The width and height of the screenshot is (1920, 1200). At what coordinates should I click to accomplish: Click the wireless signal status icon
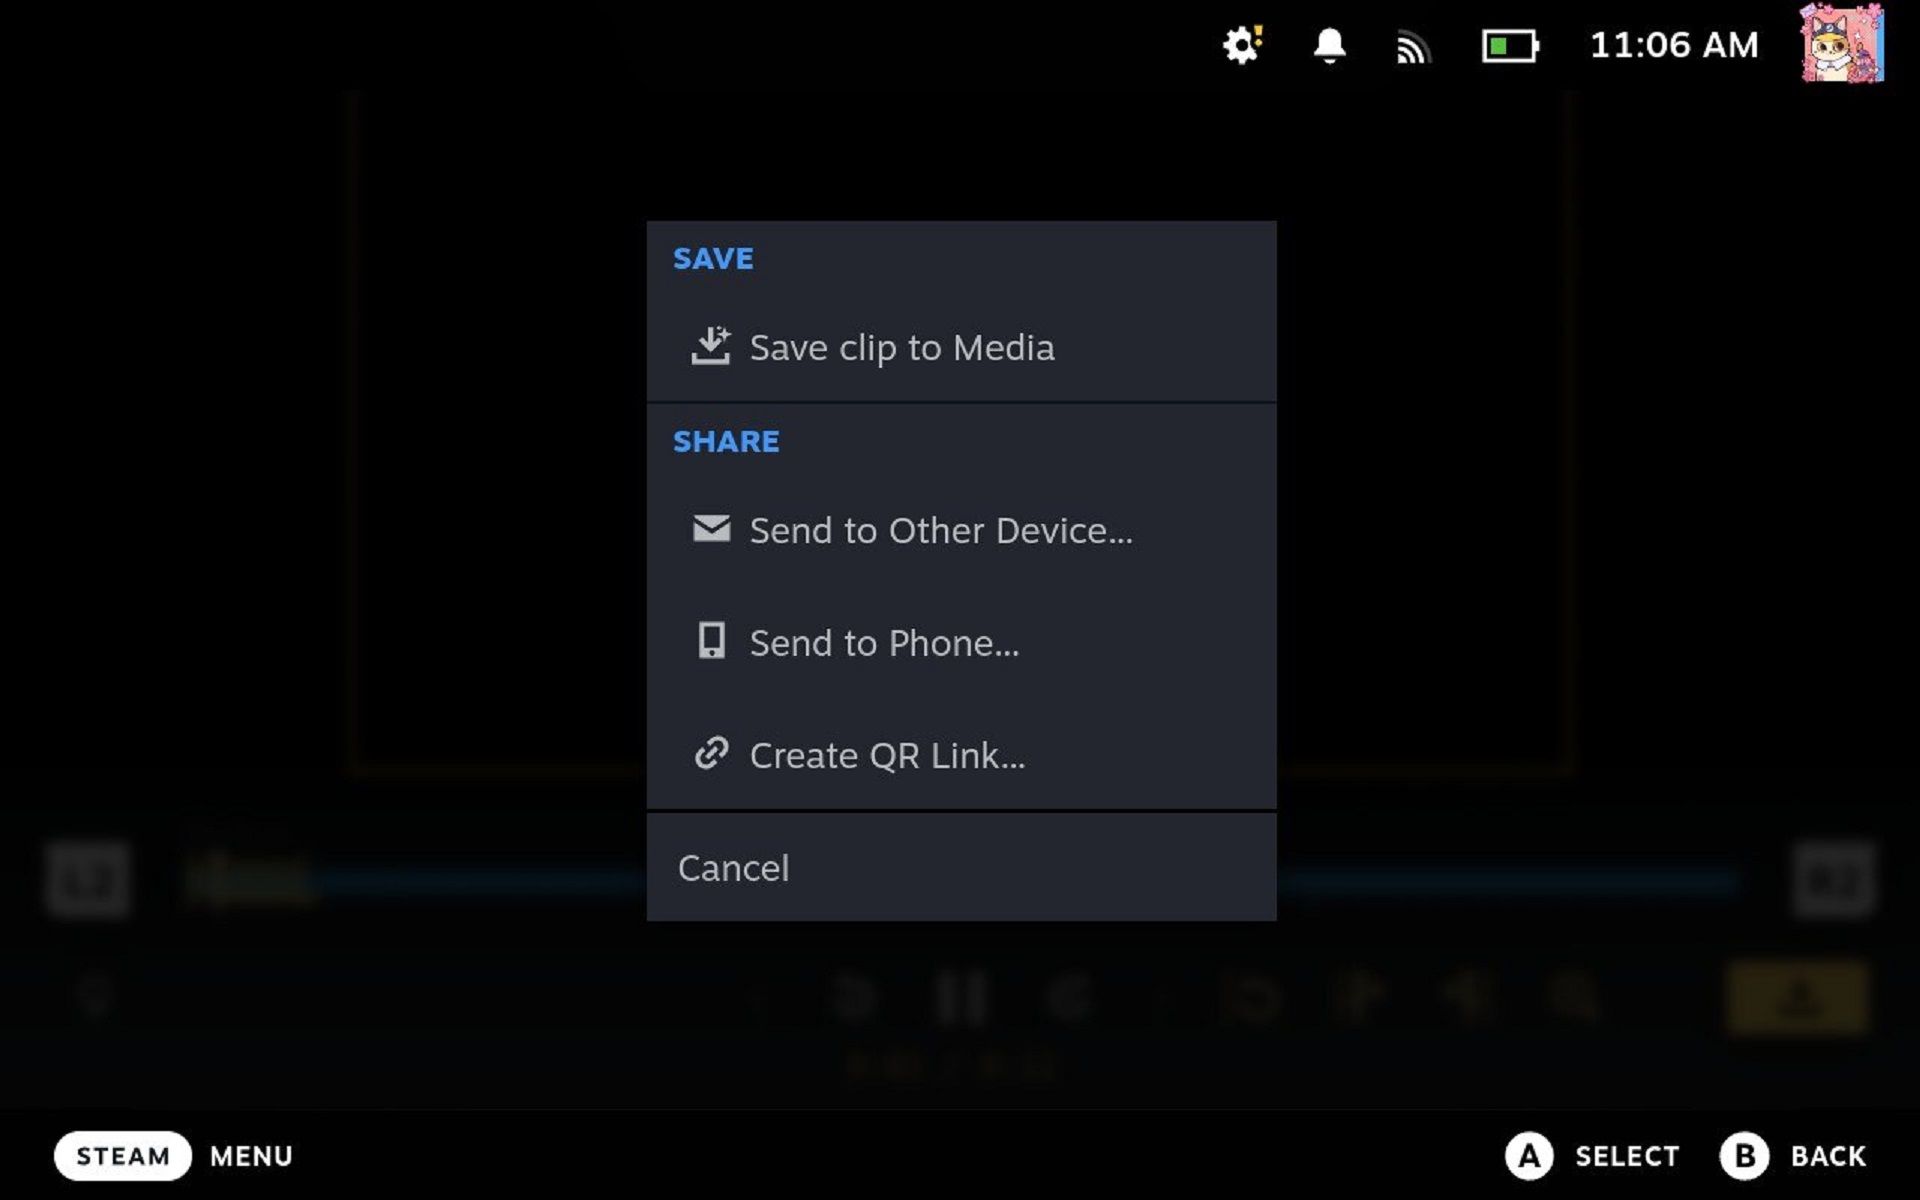pos(1415,45)
